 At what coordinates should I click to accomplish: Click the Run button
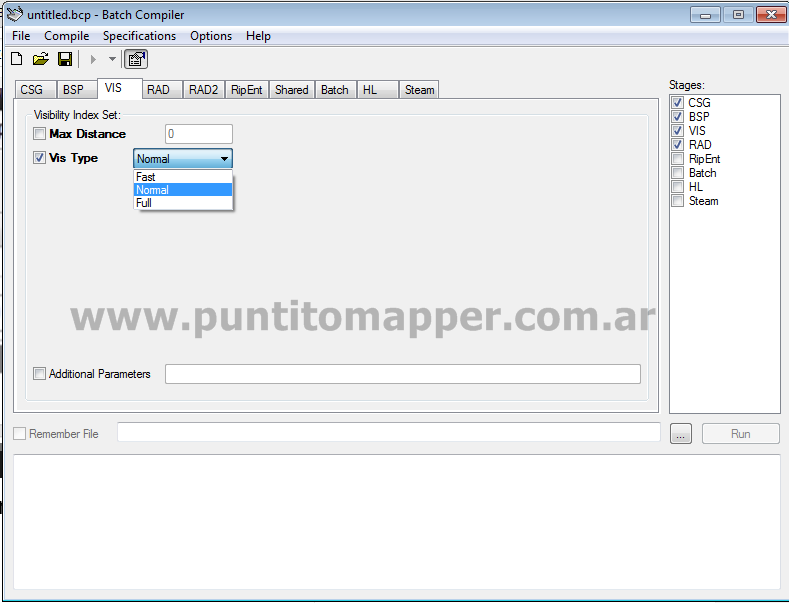(741, 433)
